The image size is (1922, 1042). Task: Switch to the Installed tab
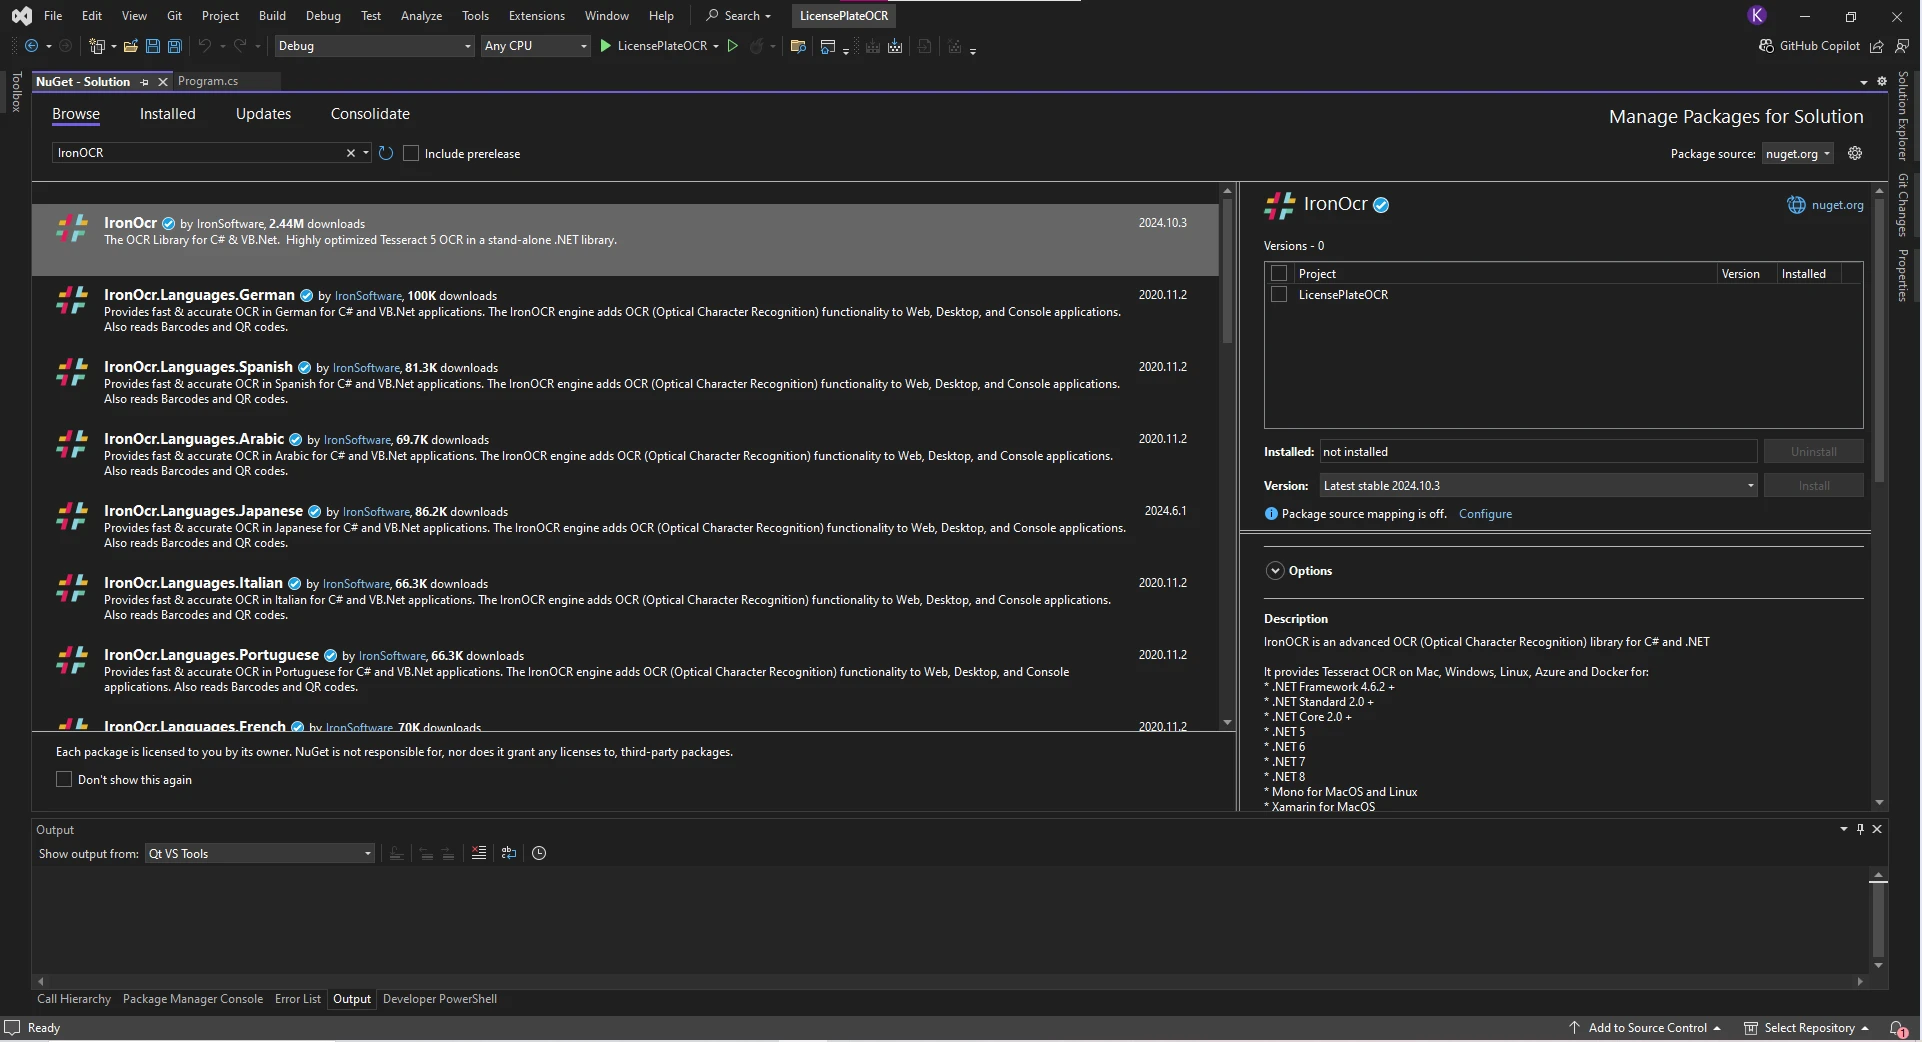(x=167, y=114)
